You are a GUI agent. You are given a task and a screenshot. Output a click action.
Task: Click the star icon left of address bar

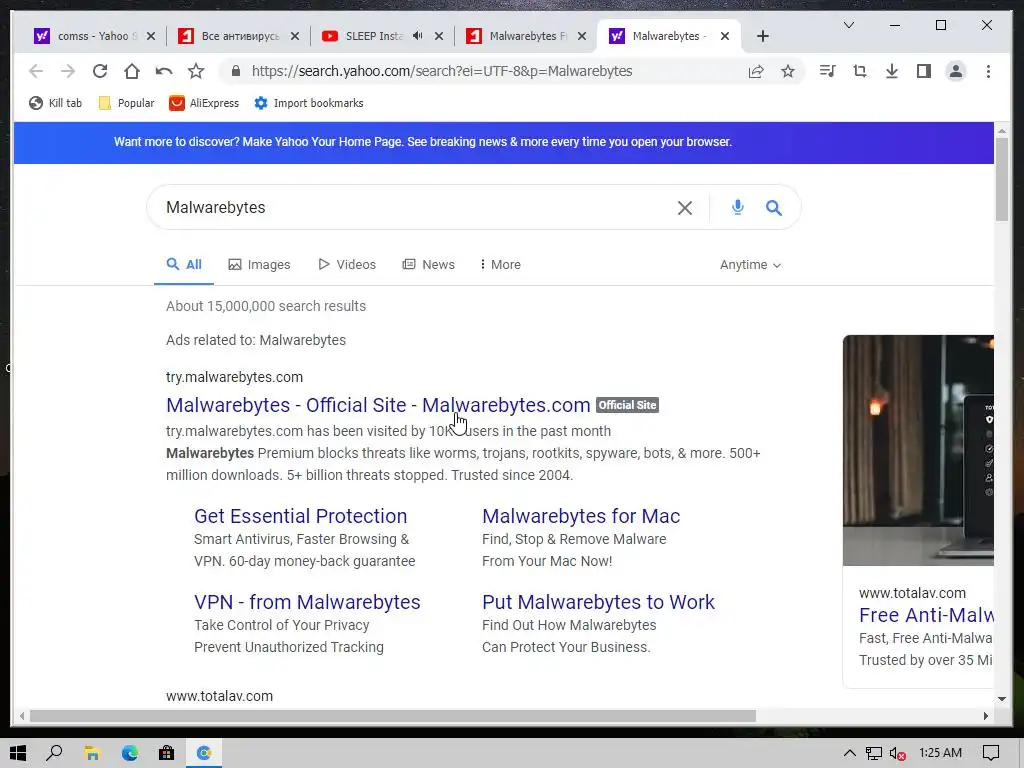point(196,71)
